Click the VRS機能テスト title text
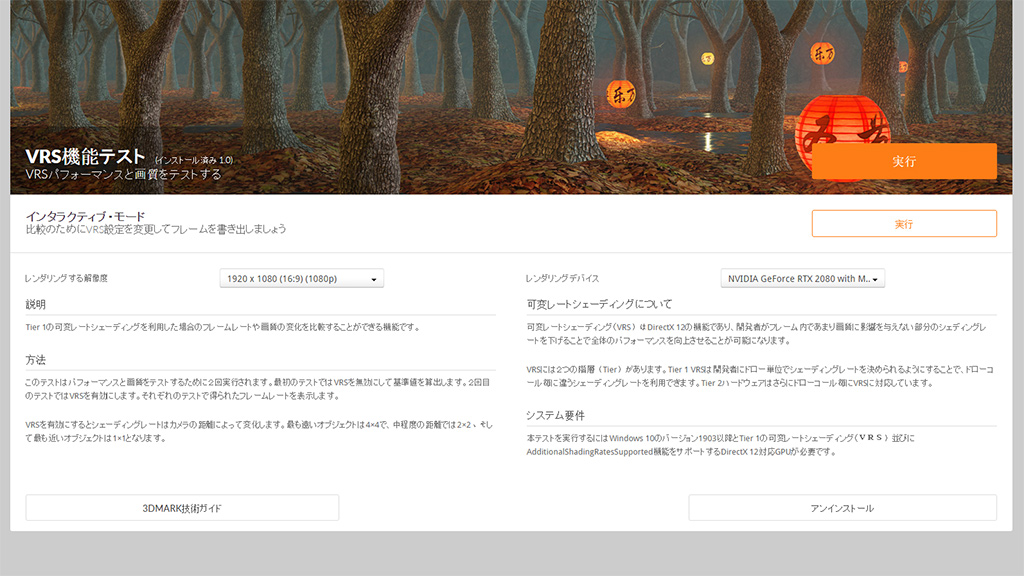 click(x=85, y=157)
